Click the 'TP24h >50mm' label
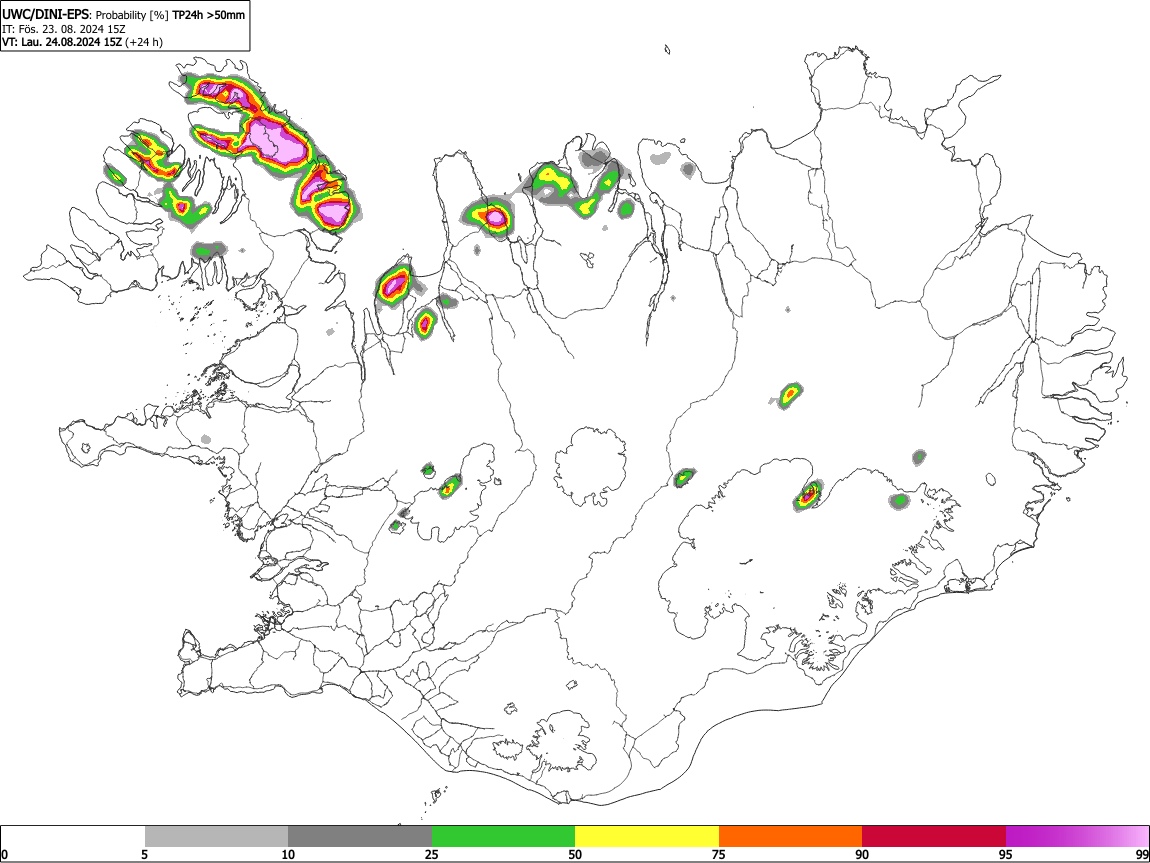The width and height of the screenshot is (1150, 863). 208,15
